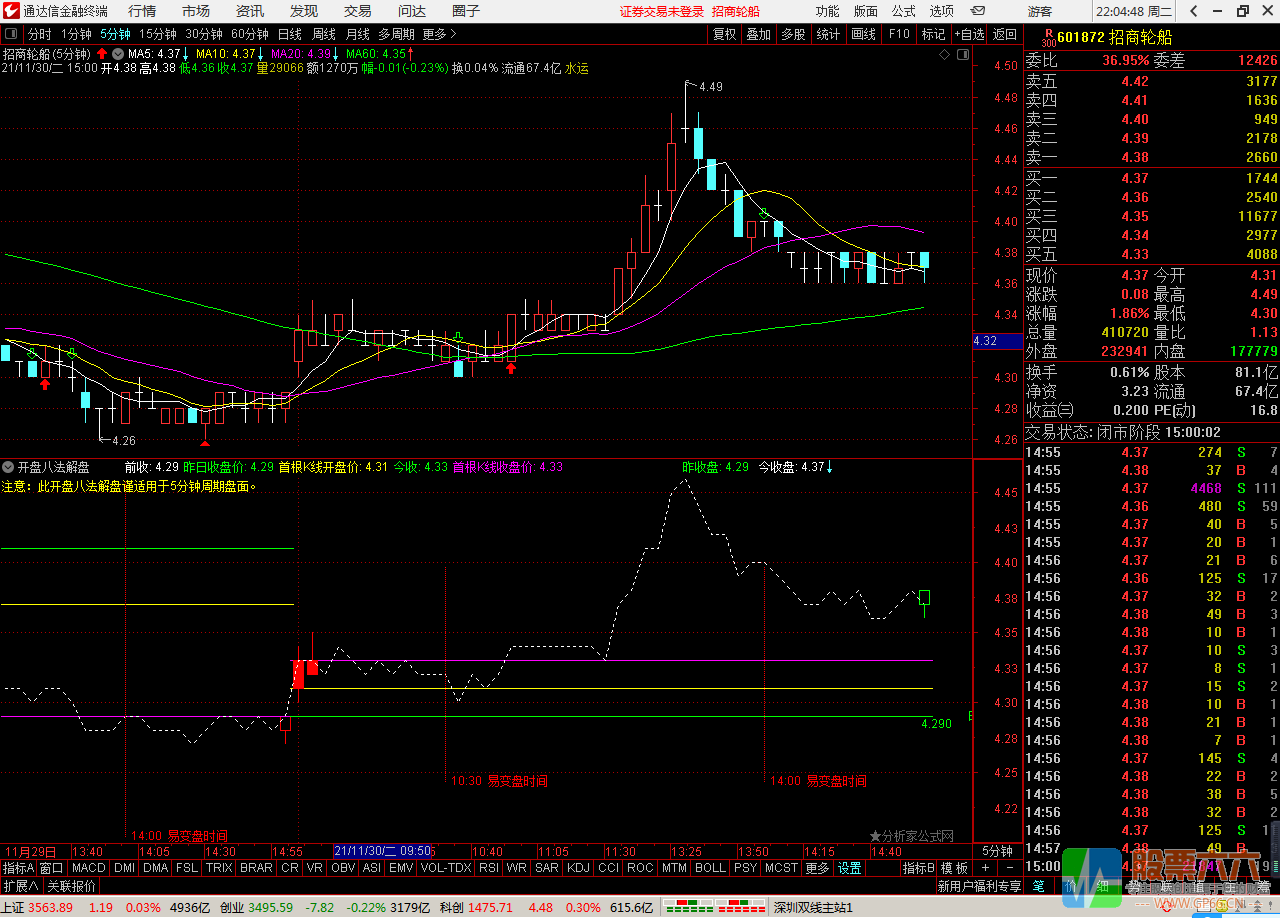Open the 资讯 menu
The height and width of the screenshot is (918, 1280).
[250, 11]
